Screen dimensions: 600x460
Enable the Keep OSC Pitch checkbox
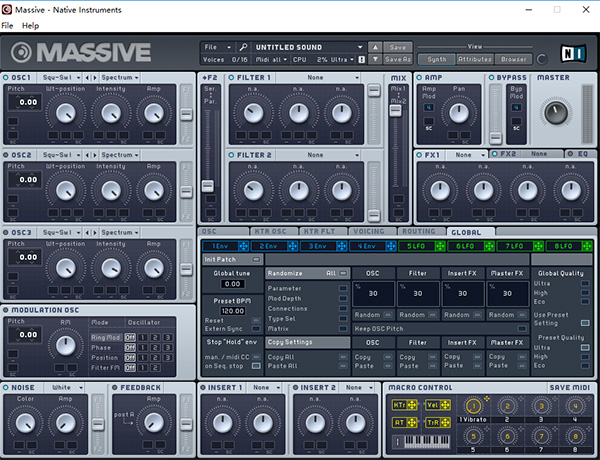tap(522, 328)
